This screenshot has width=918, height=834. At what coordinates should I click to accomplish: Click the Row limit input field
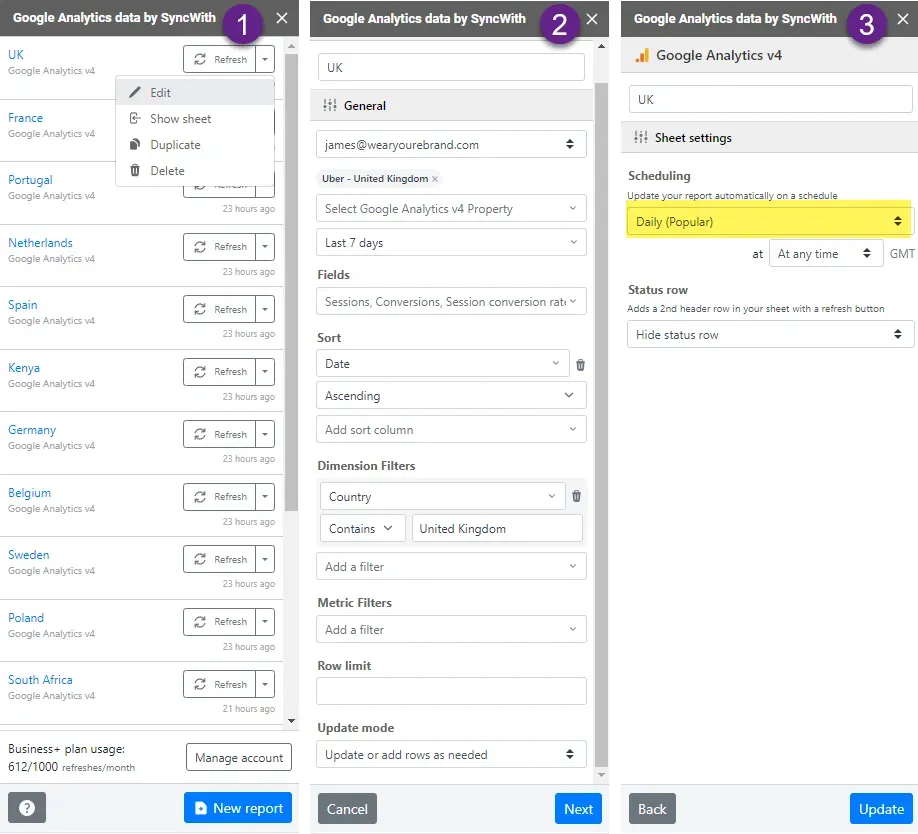point(451,691)
